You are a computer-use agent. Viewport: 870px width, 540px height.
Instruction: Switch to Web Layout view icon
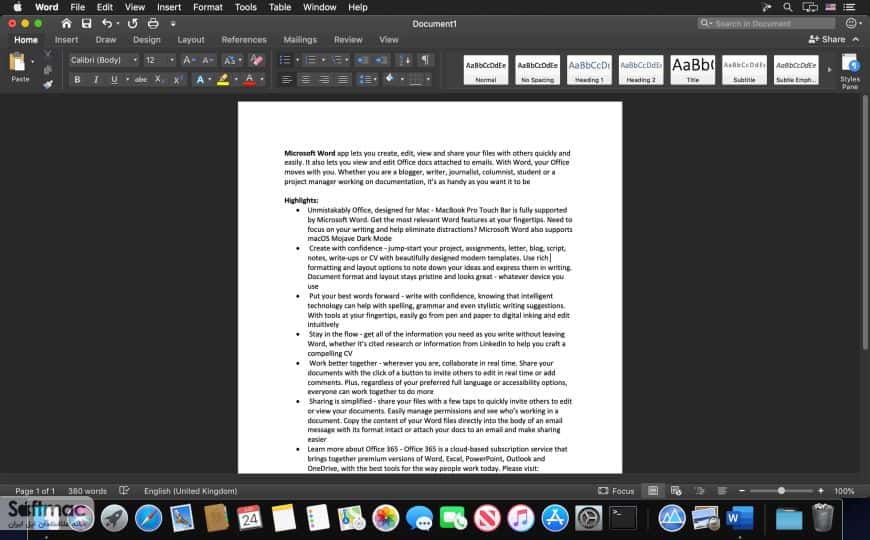676,491
